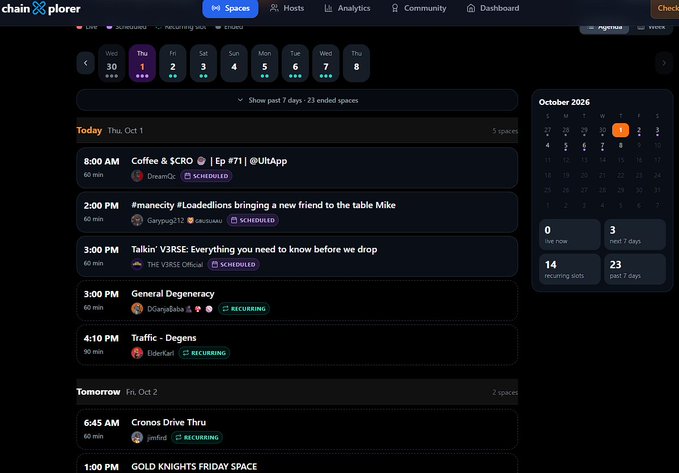The image size is (679, 473).
Task: Select Wed 30 in the day strip
Action: click(x=112, y=63)
